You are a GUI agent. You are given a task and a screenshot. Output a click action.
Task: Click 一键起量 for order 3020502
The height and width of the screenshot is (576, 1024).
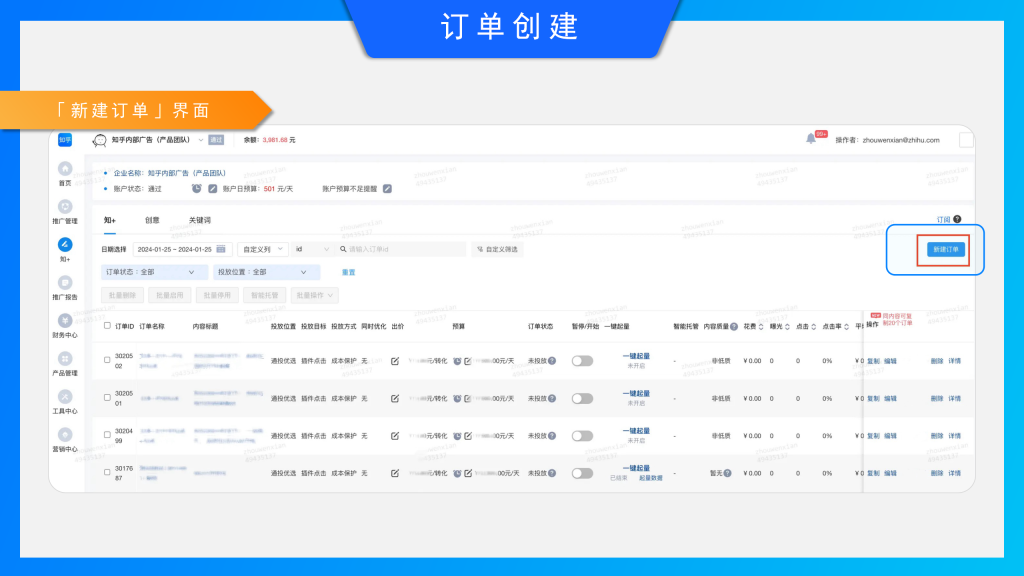[x=636, y=356]
